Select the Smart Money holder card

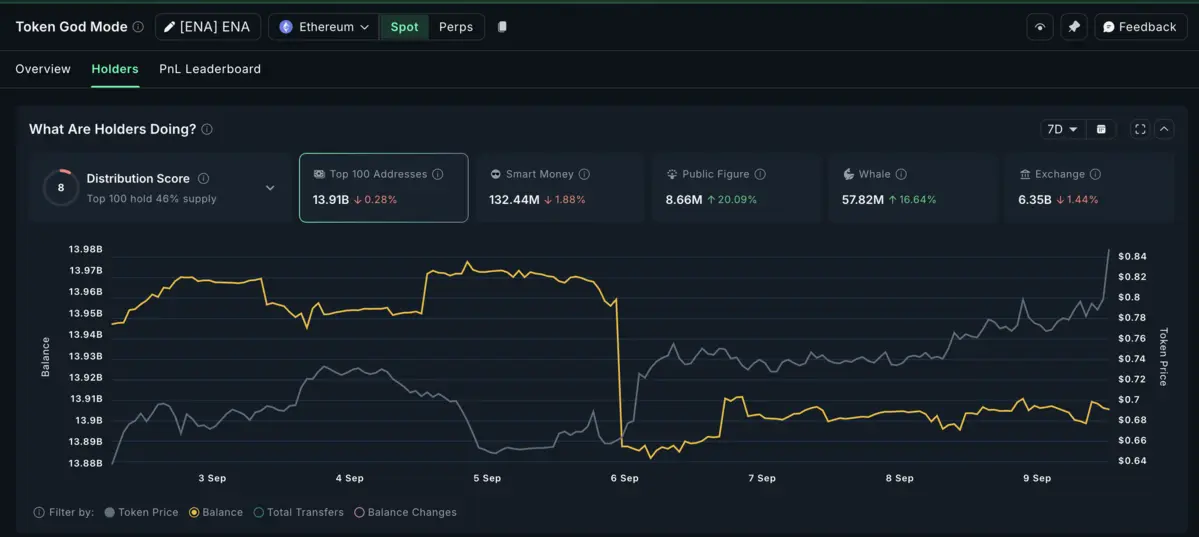pos(560,187)
